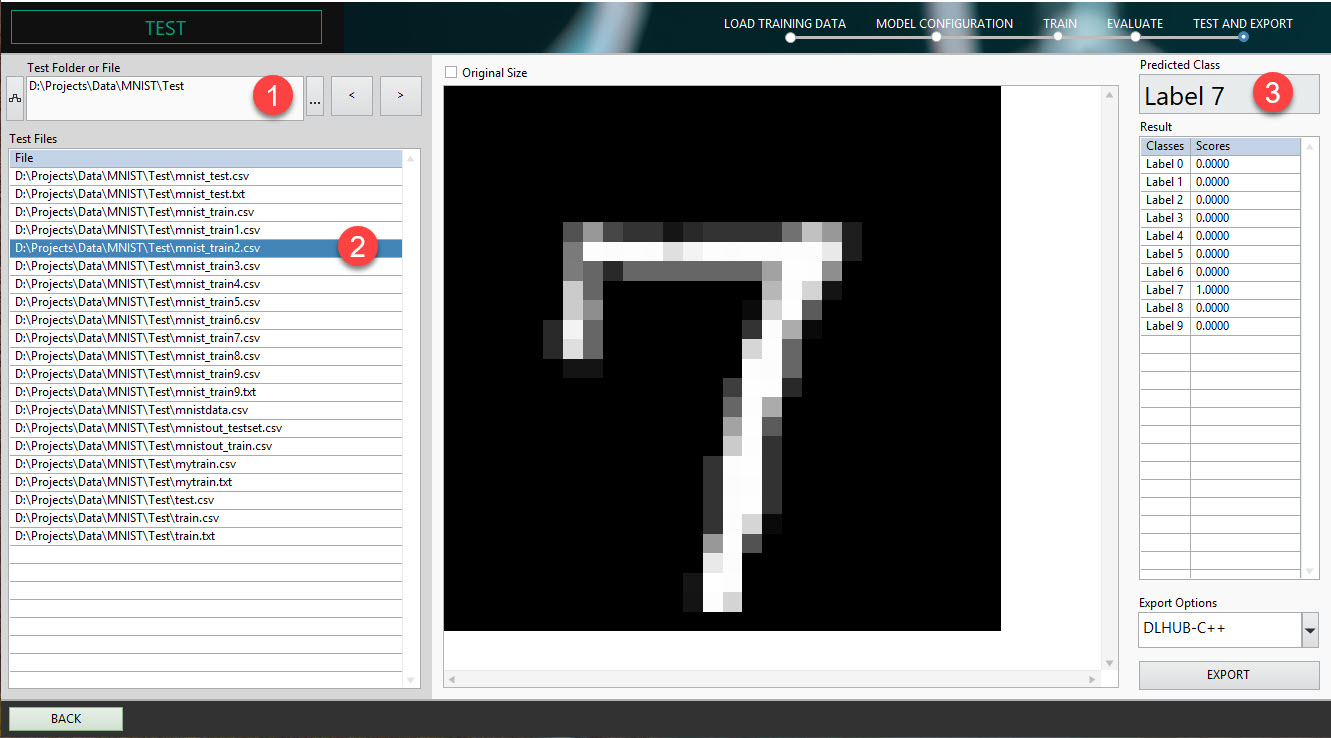Go to next test file arrow
The height and width of the screenshot is (738, 1331).
click(x=400, y=96)
